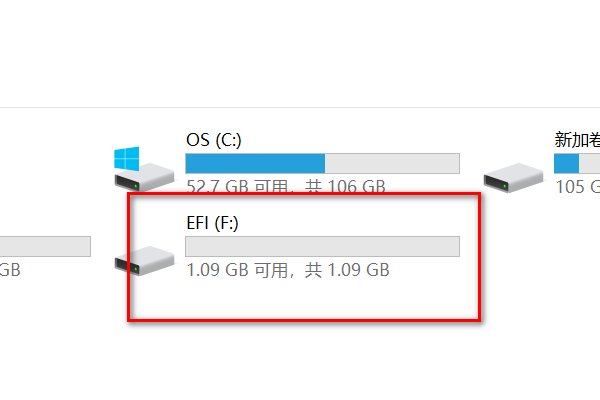Click the Windows logo on the C: drive
Screen dimensions: 600x400
[127, 158]
